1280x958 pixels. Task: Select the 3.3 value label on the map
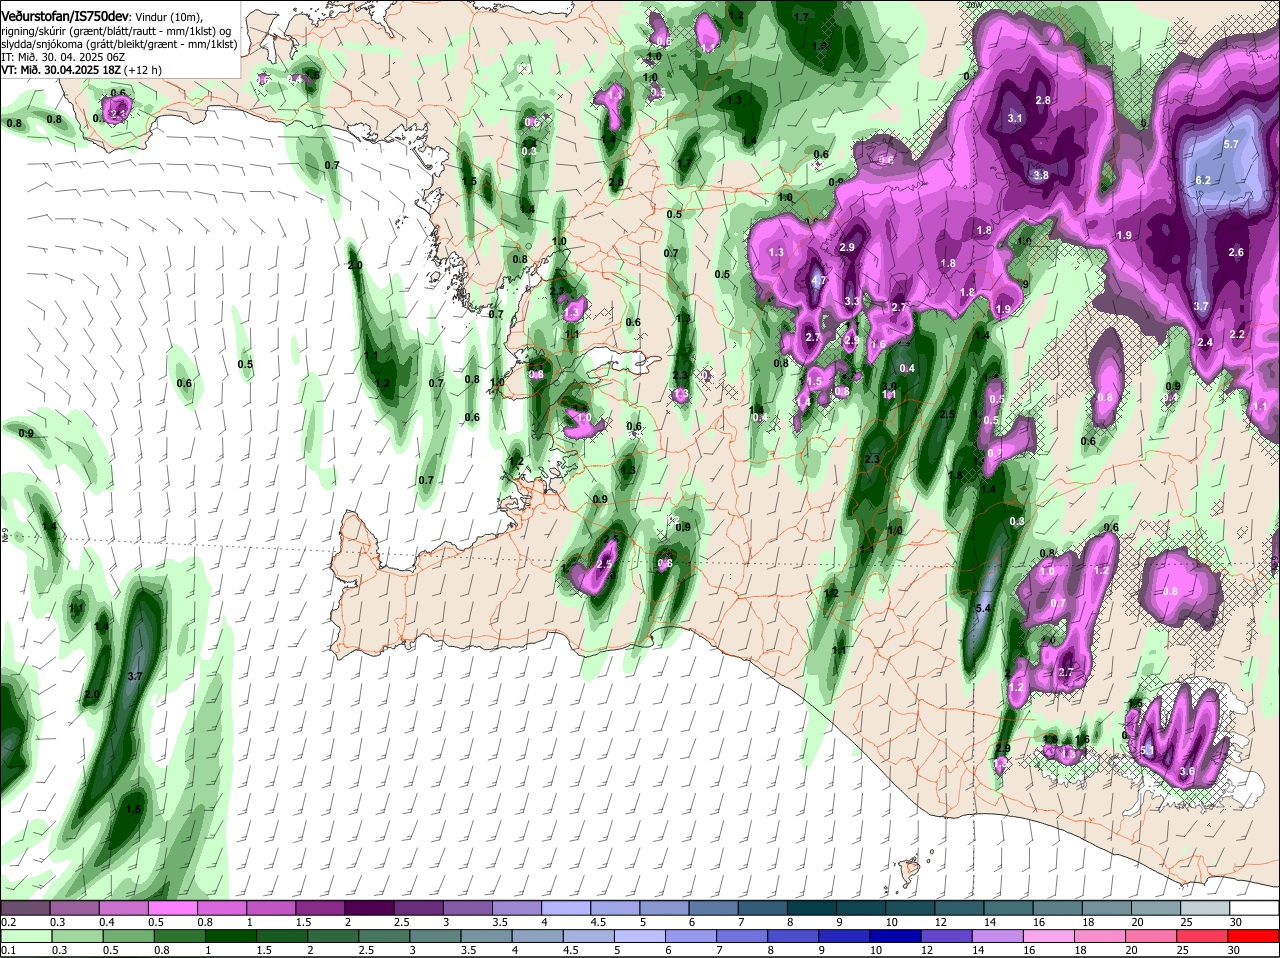[852, 301]
